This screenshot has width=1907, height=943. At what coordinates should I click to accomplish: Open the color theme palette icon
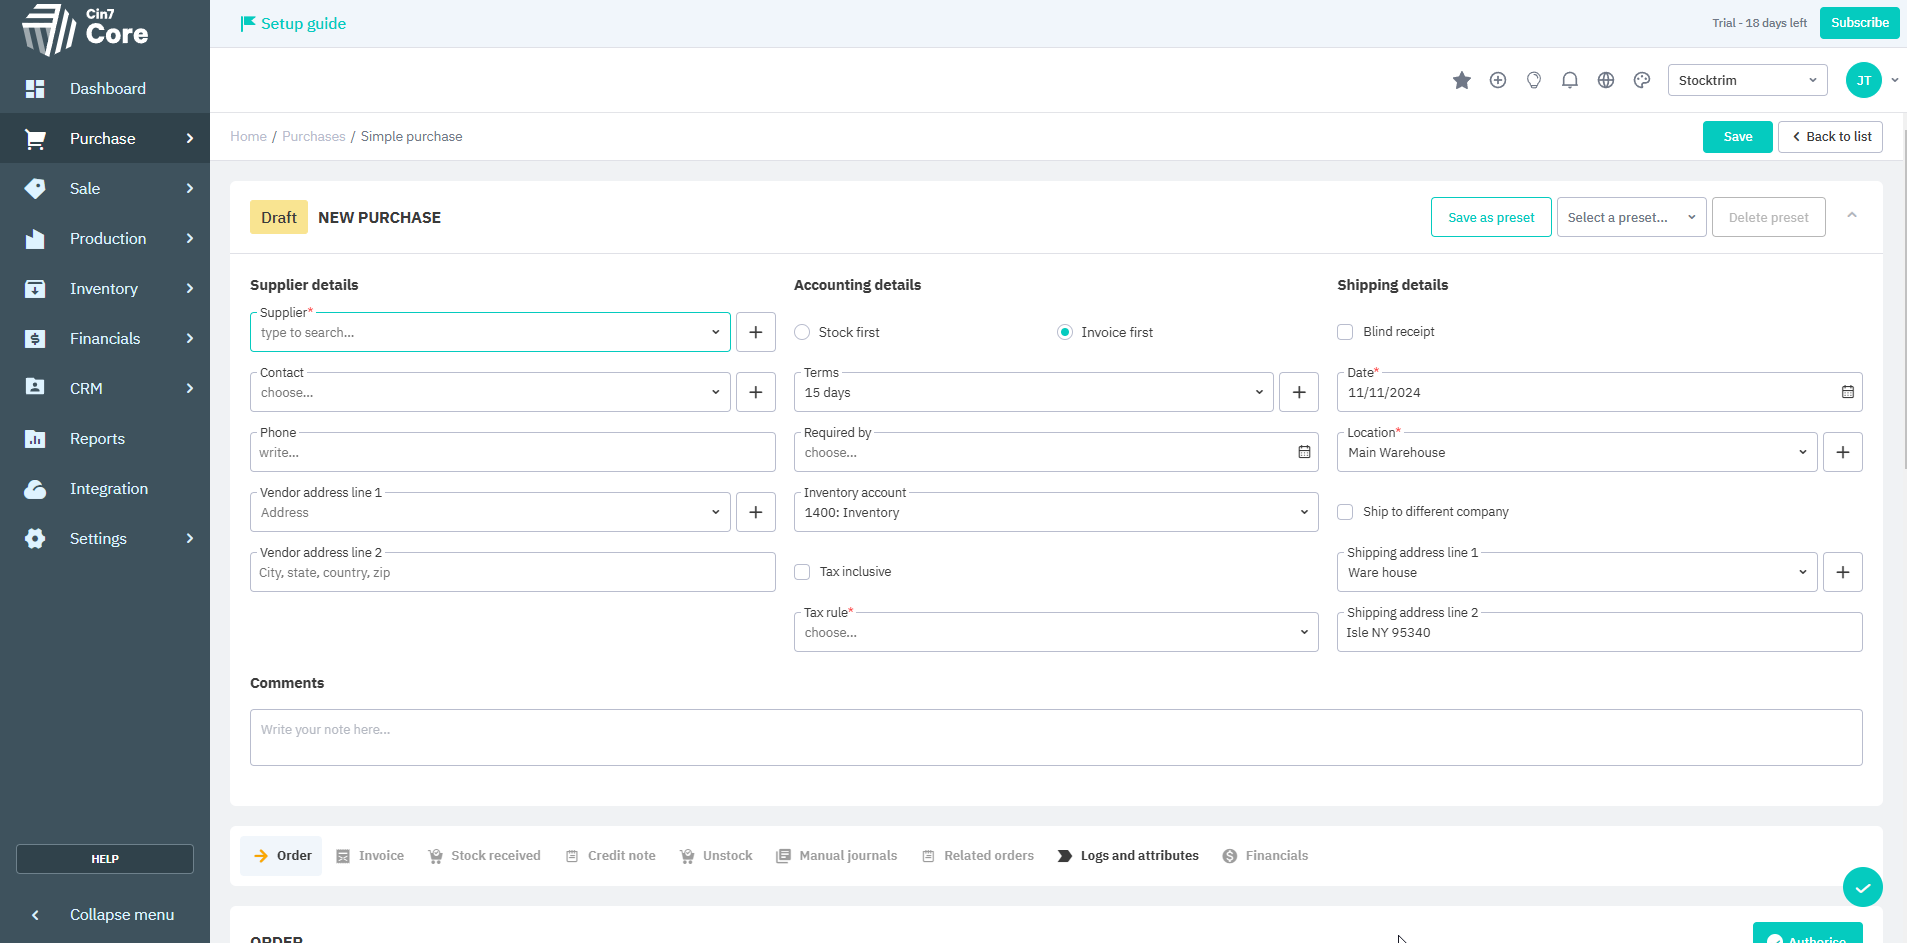click(x=1641, y=80)
